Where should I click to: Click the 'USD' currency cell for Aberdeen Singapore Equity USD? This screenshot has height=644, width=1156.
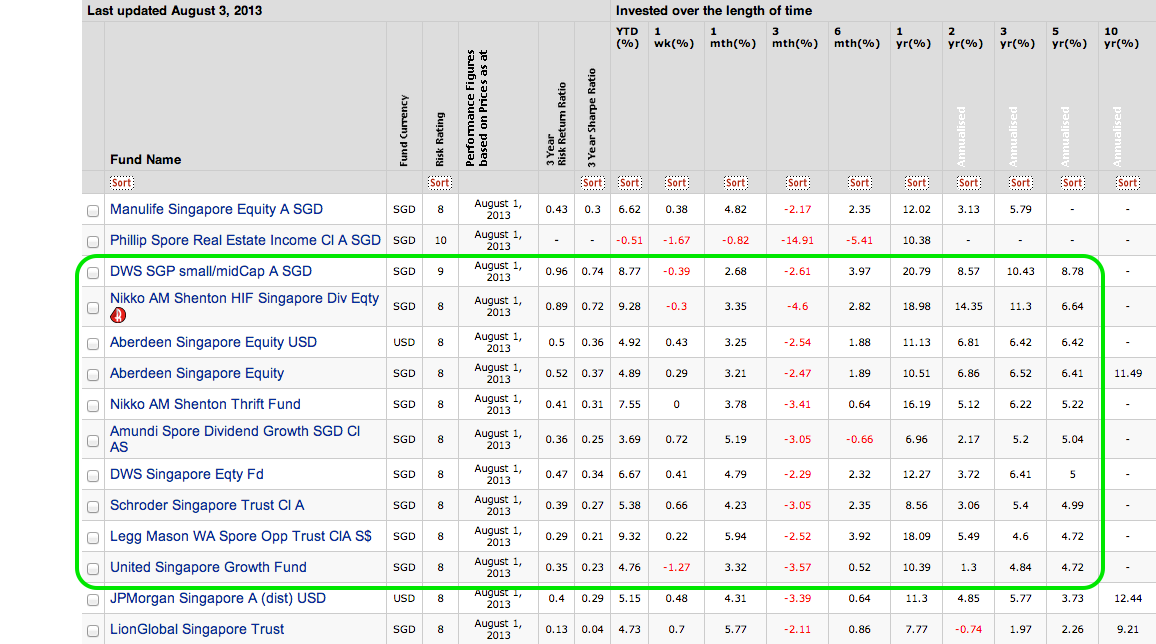(x=404, y=342)
